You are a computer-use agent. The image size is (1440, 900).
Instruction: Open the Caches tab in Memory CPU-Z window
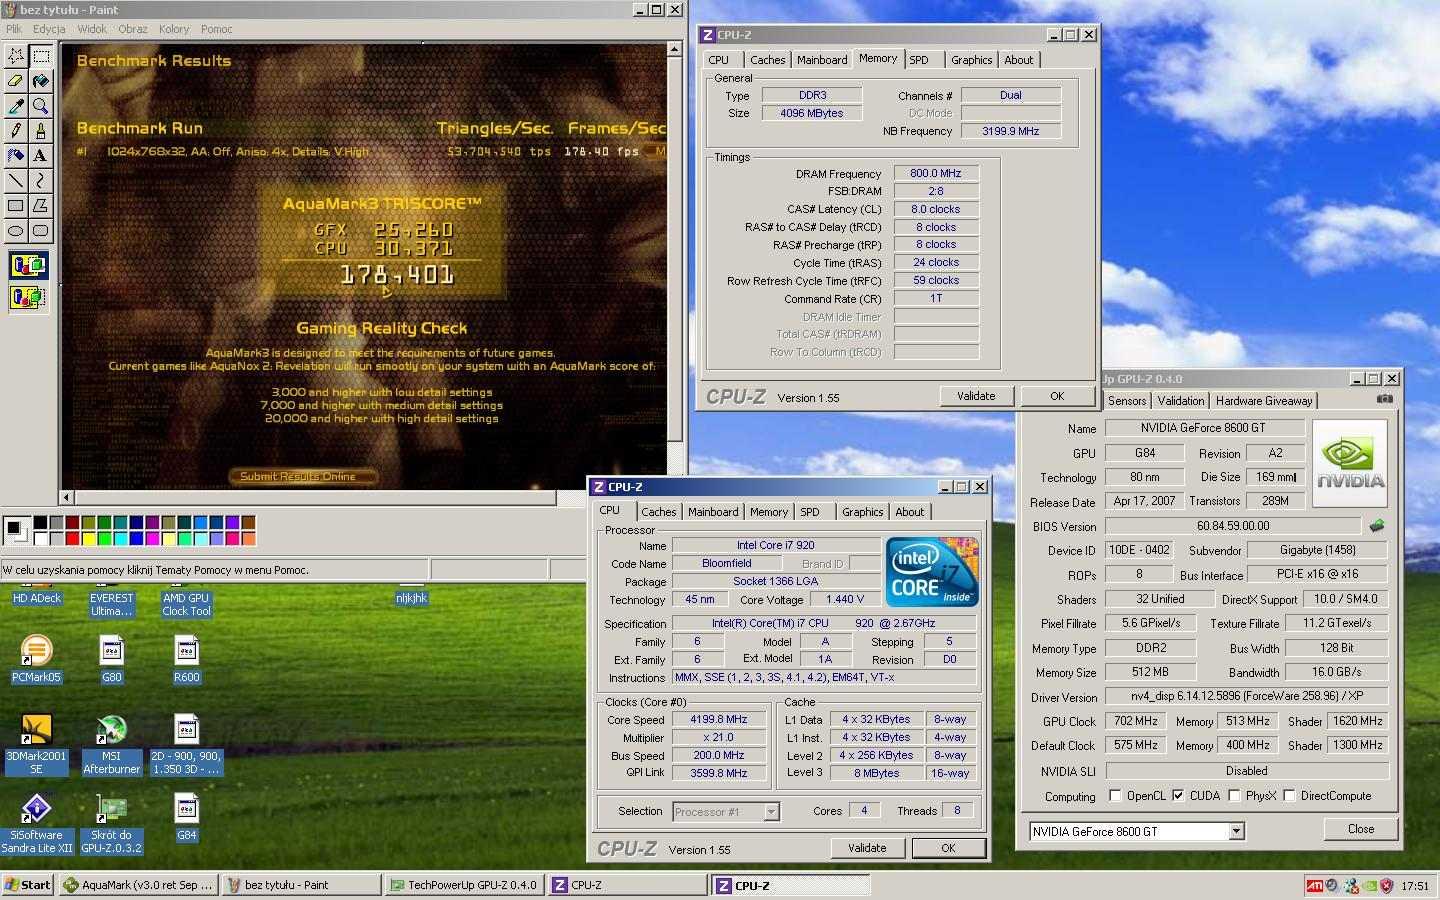[767, 60]
